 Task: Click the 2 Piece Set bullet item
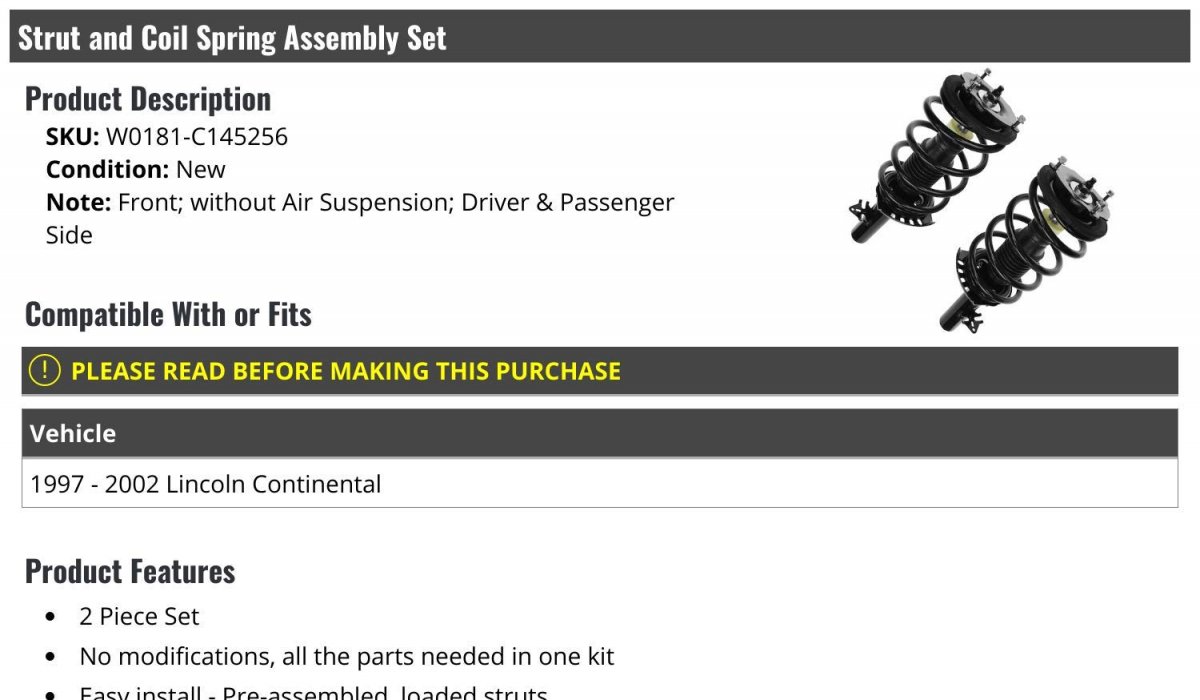coord(139,616)
